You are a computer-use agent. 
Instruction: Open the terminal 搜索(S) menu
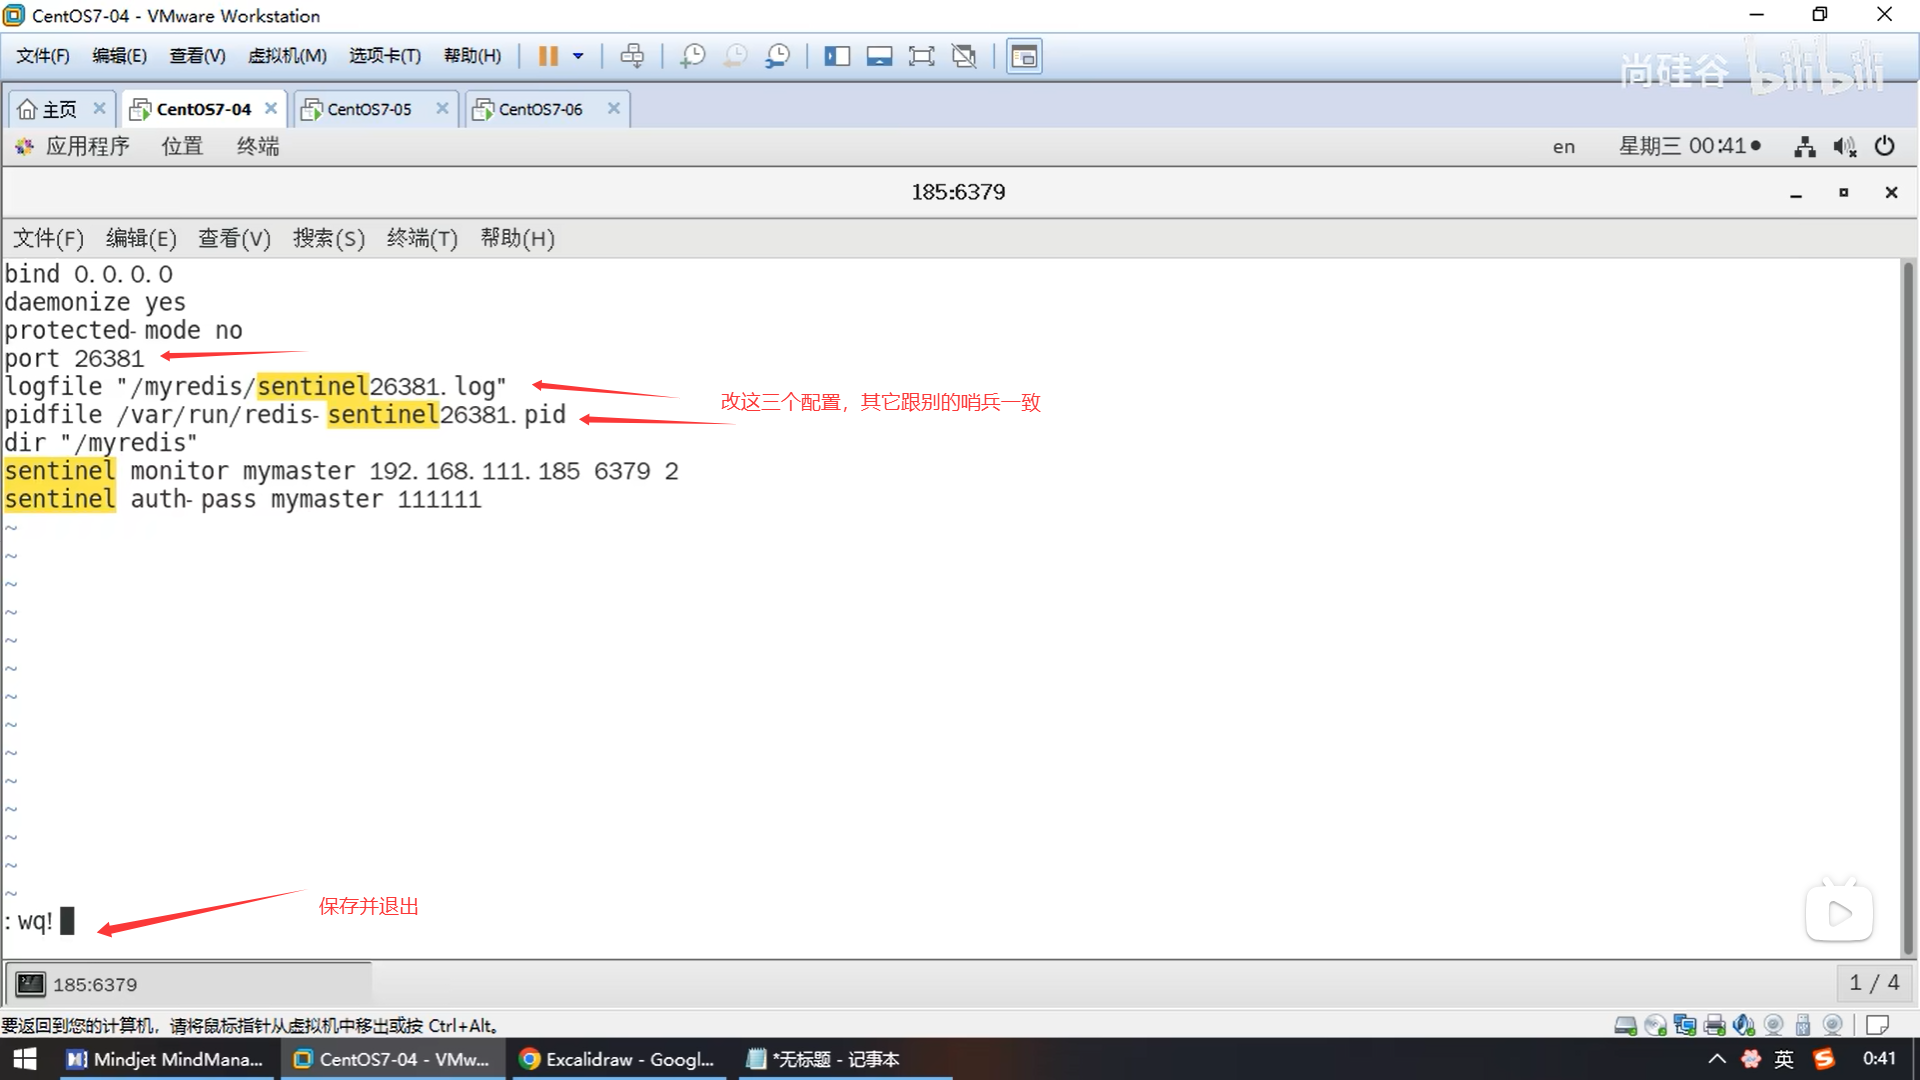point(328,238)
